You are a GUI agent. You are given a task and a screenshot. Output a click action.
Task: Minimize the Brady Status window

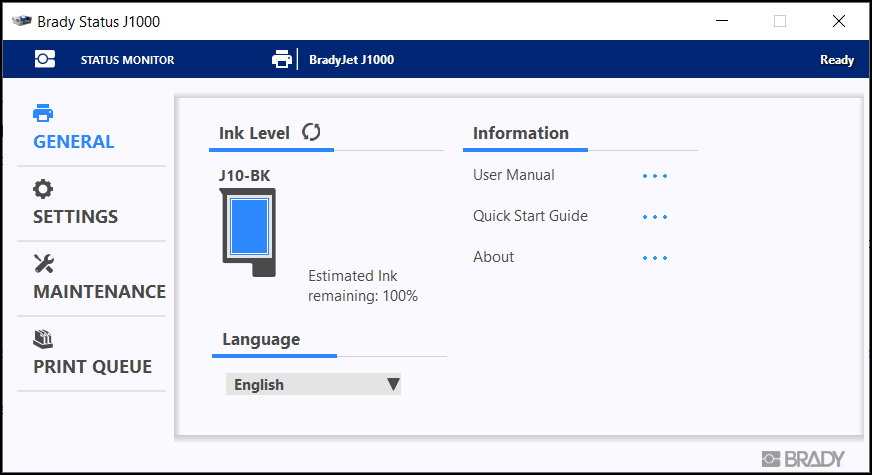(x=722, y=21)
